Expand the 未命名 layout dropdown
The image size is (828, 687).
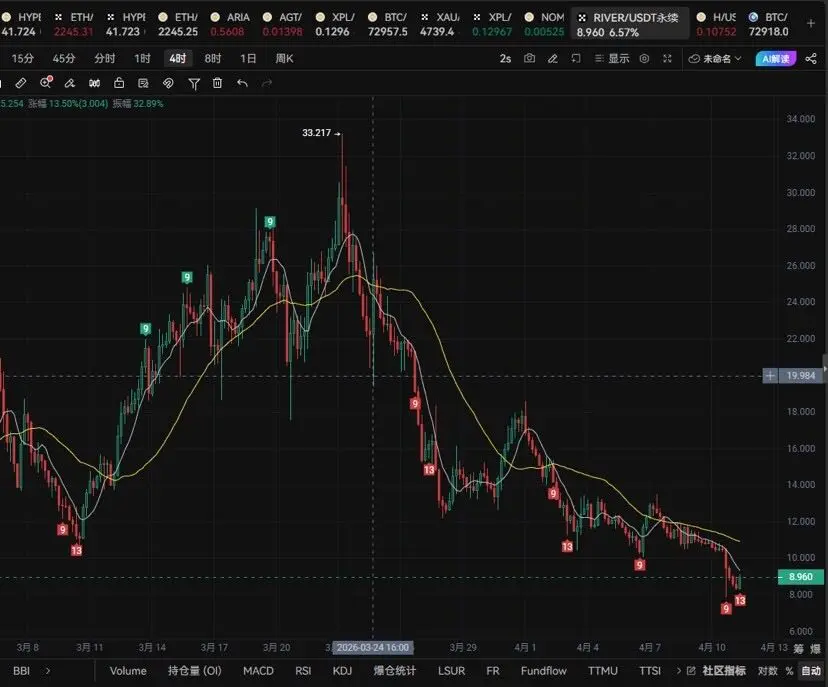click(x=716, y=59)
